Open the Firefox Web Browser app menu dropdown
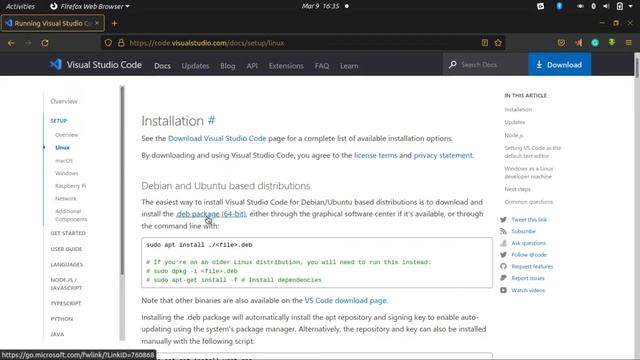 click(x=90, y=7)
